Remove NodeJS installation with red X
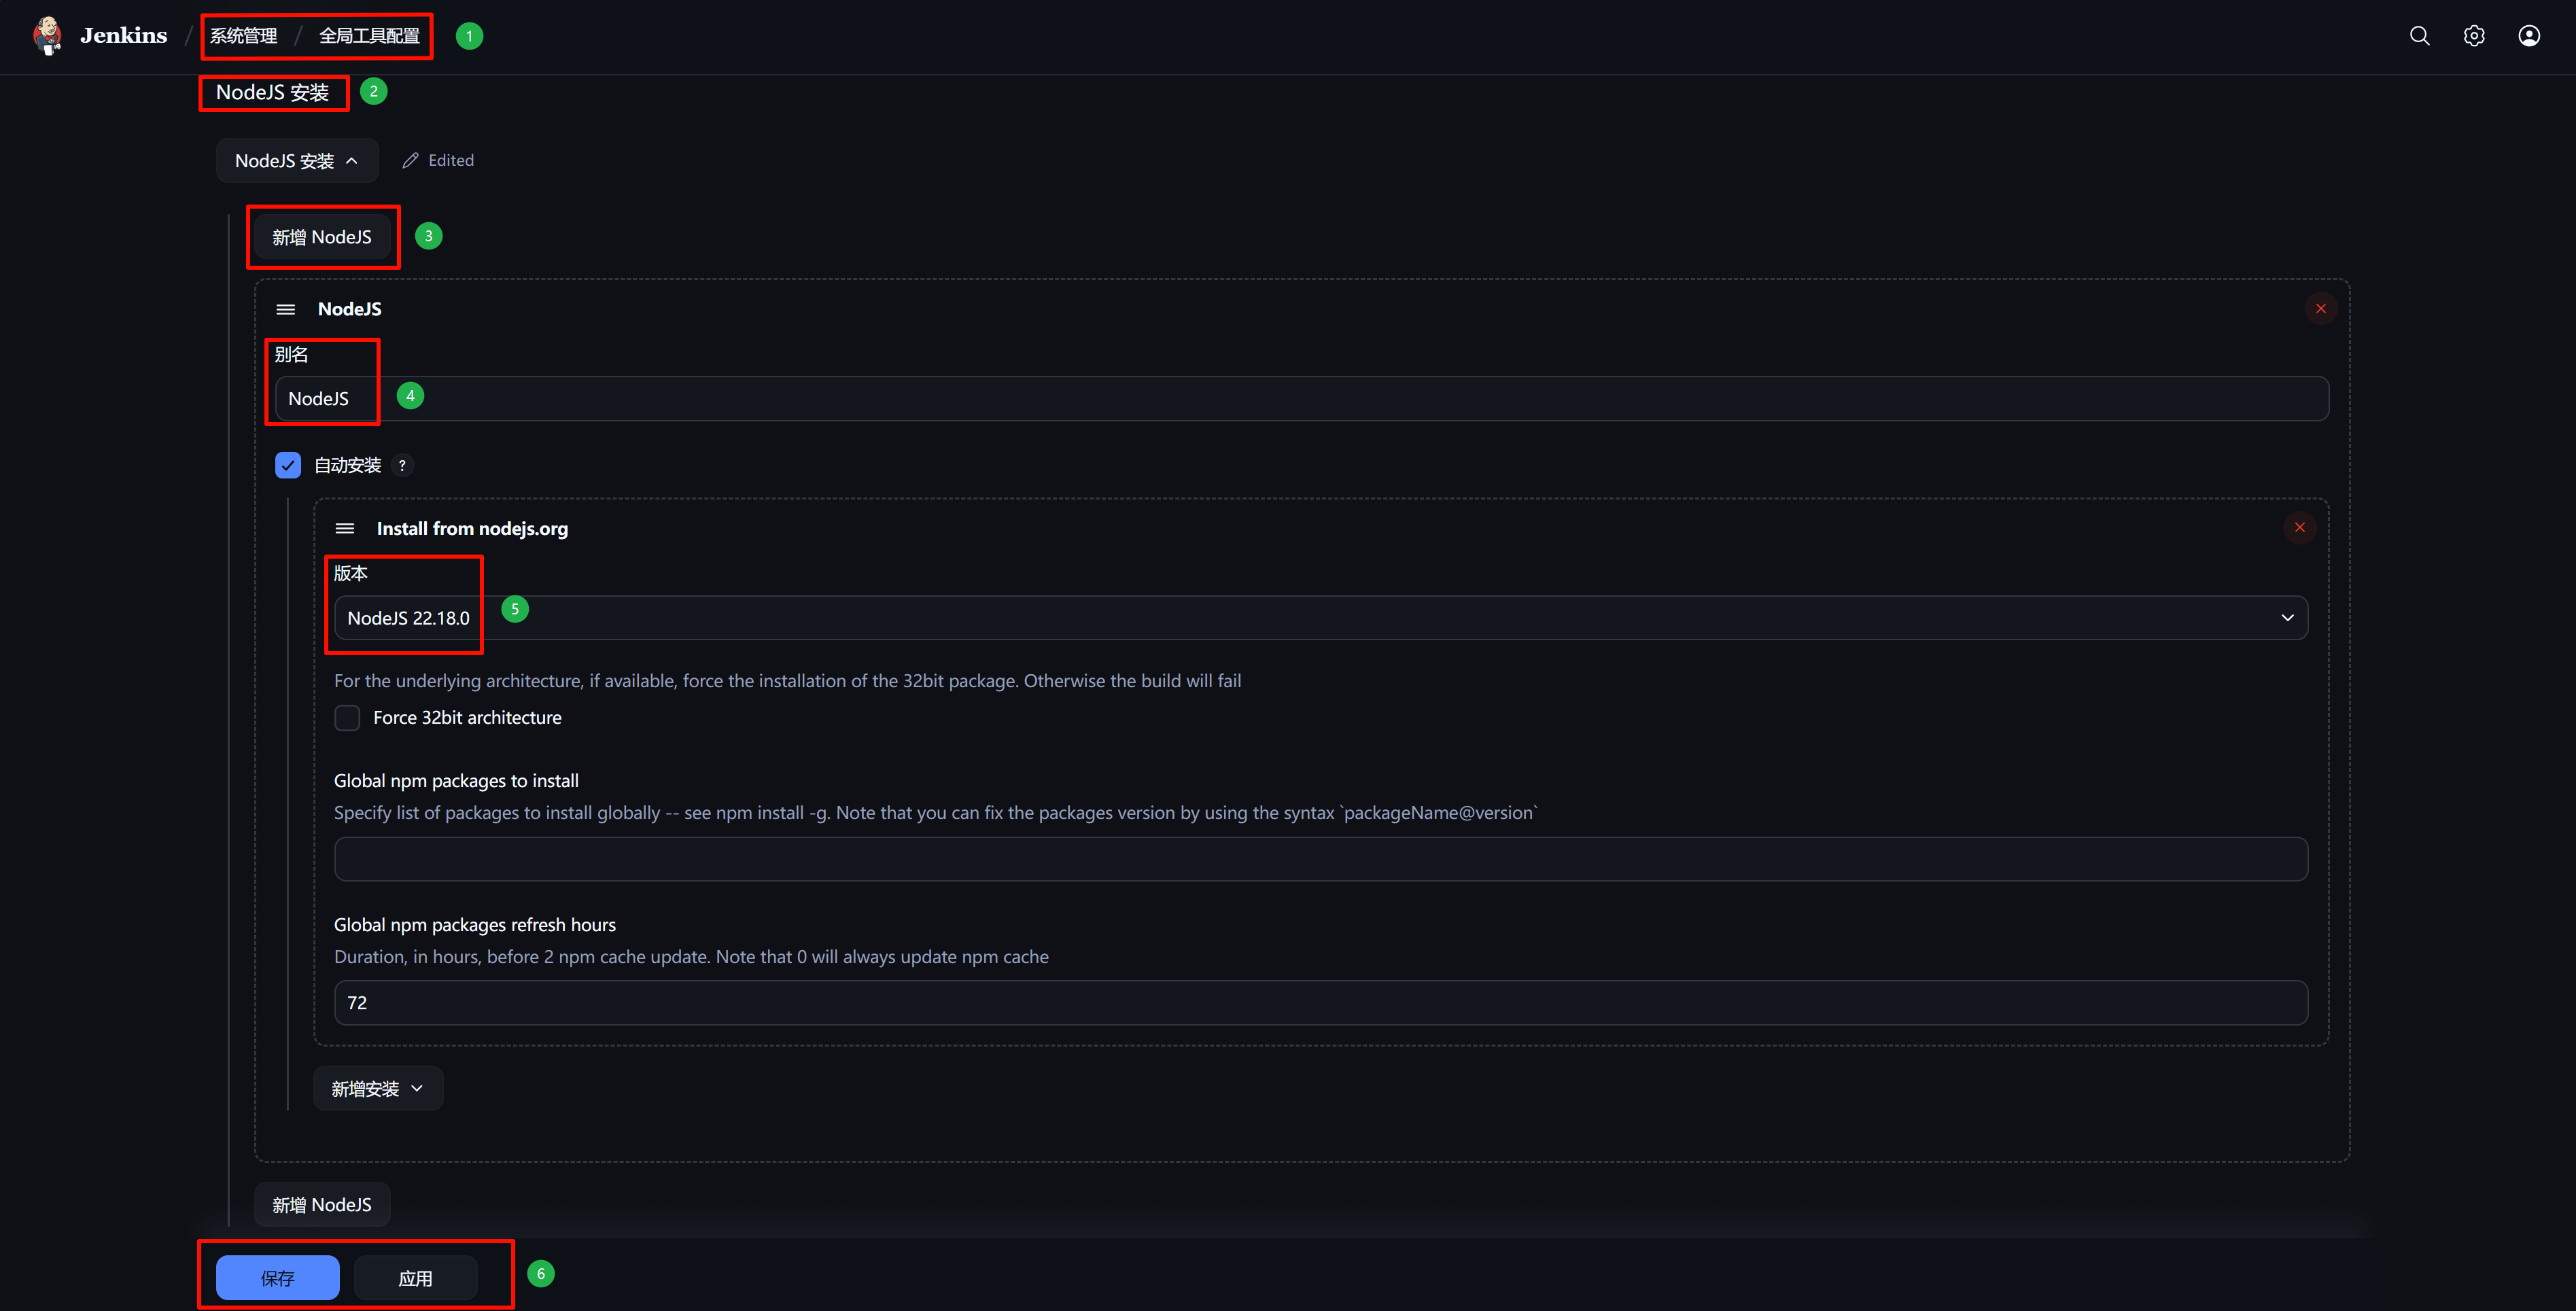Screen dimensions: 2576x1311 2321,308
